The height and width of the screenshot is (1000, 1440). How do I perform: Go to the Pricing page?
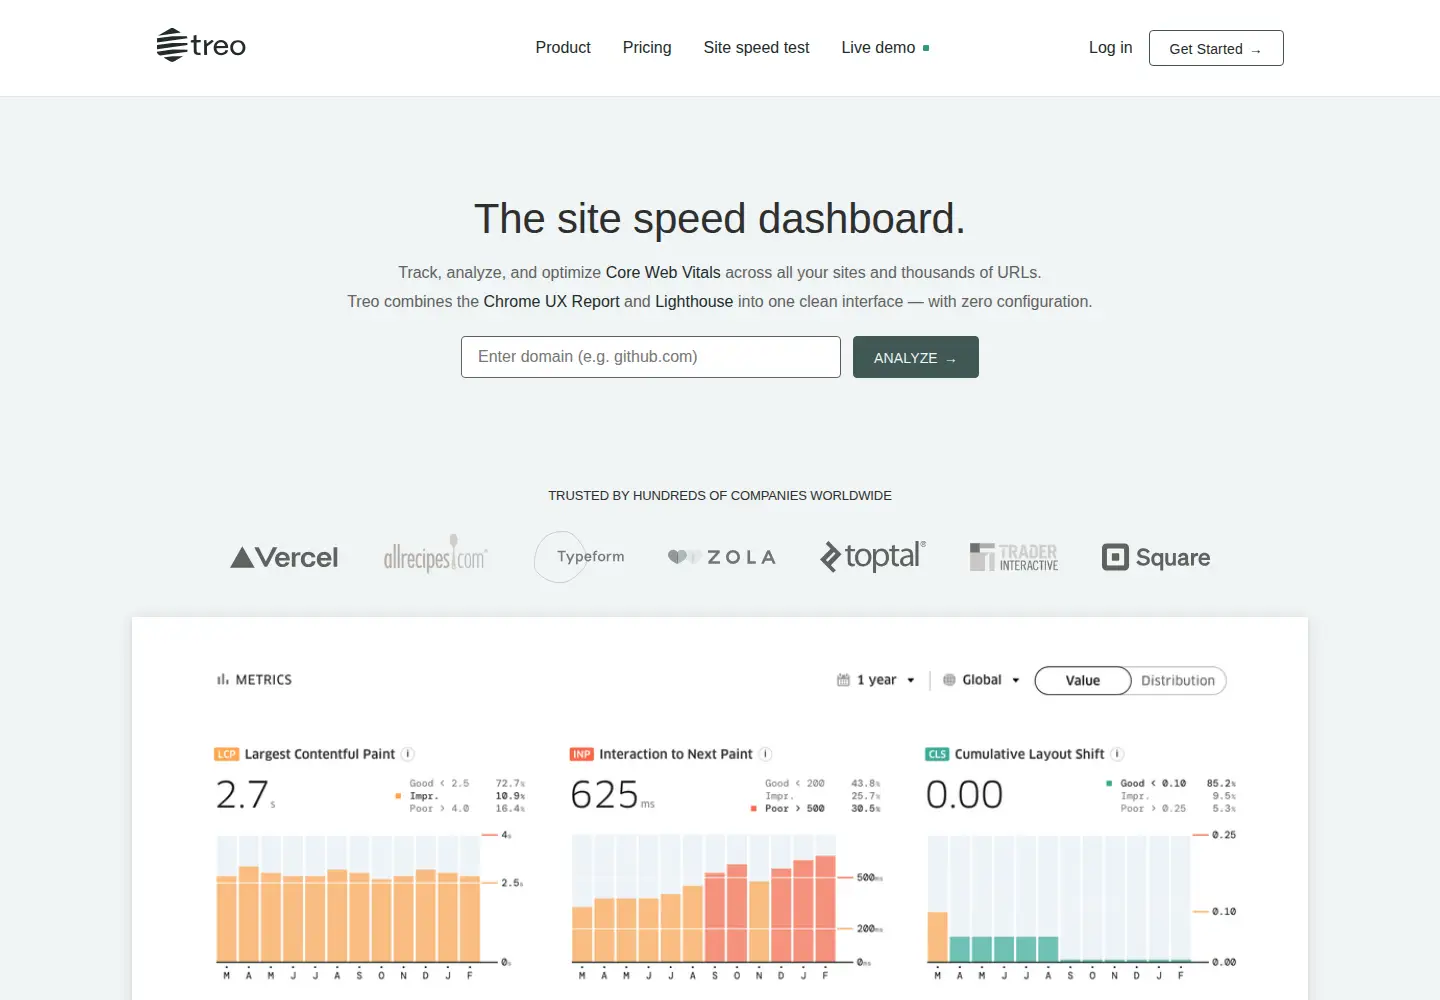(x=647, y=48)
